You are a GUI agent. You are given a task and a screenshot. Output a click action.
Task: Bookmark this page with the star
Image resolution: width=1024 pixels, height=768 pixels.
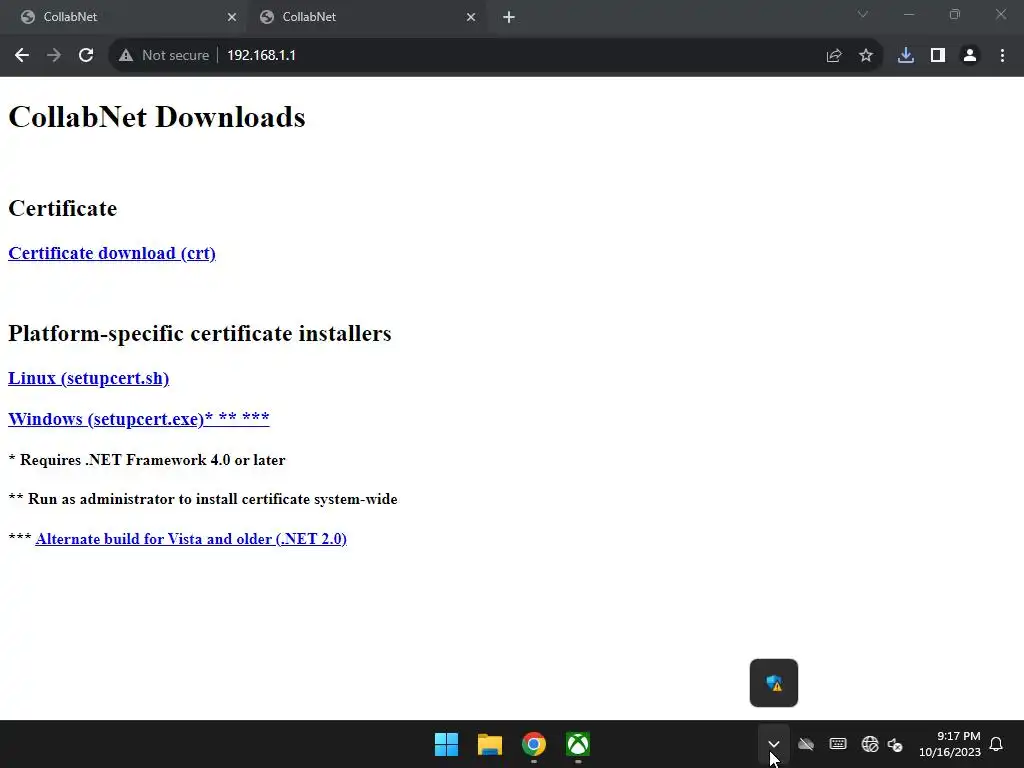866,56
